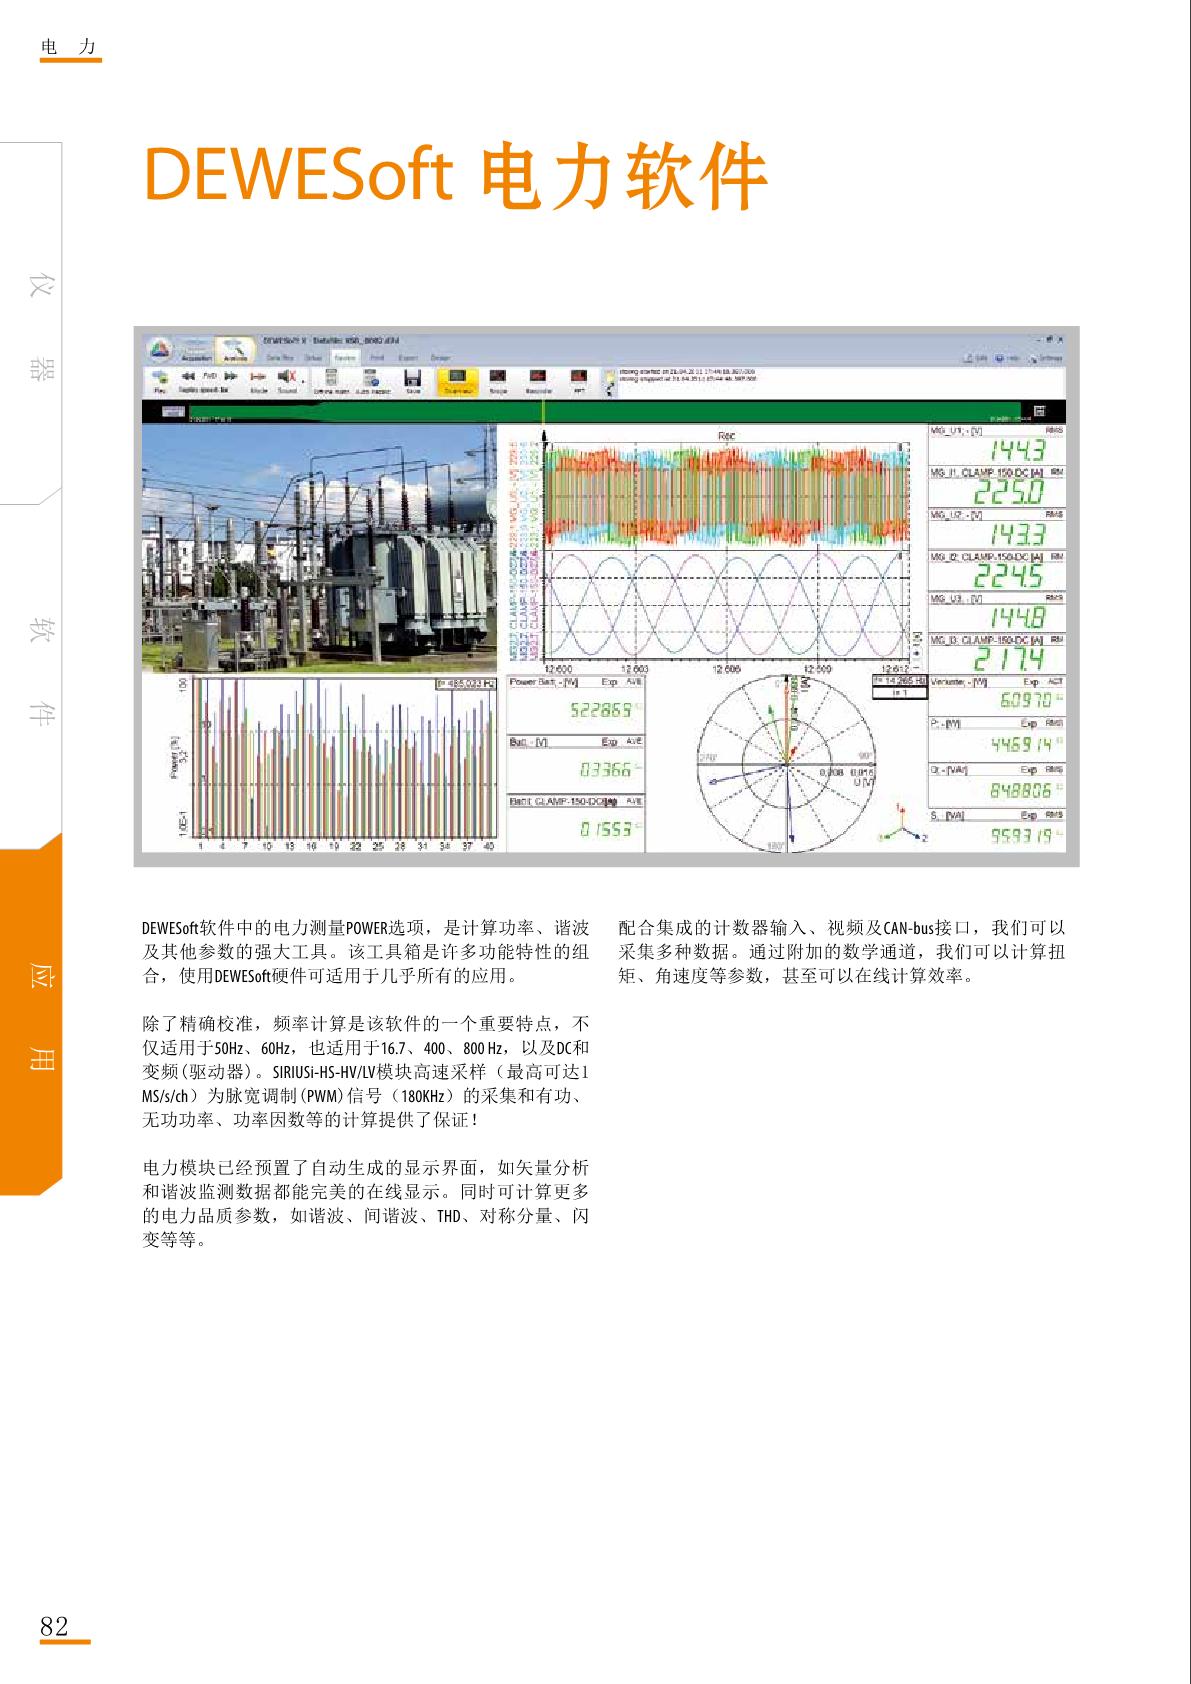Switch to Analysis mode
The height and width of the screenshot is (1684, 1191).
click(x=235, y=350)
